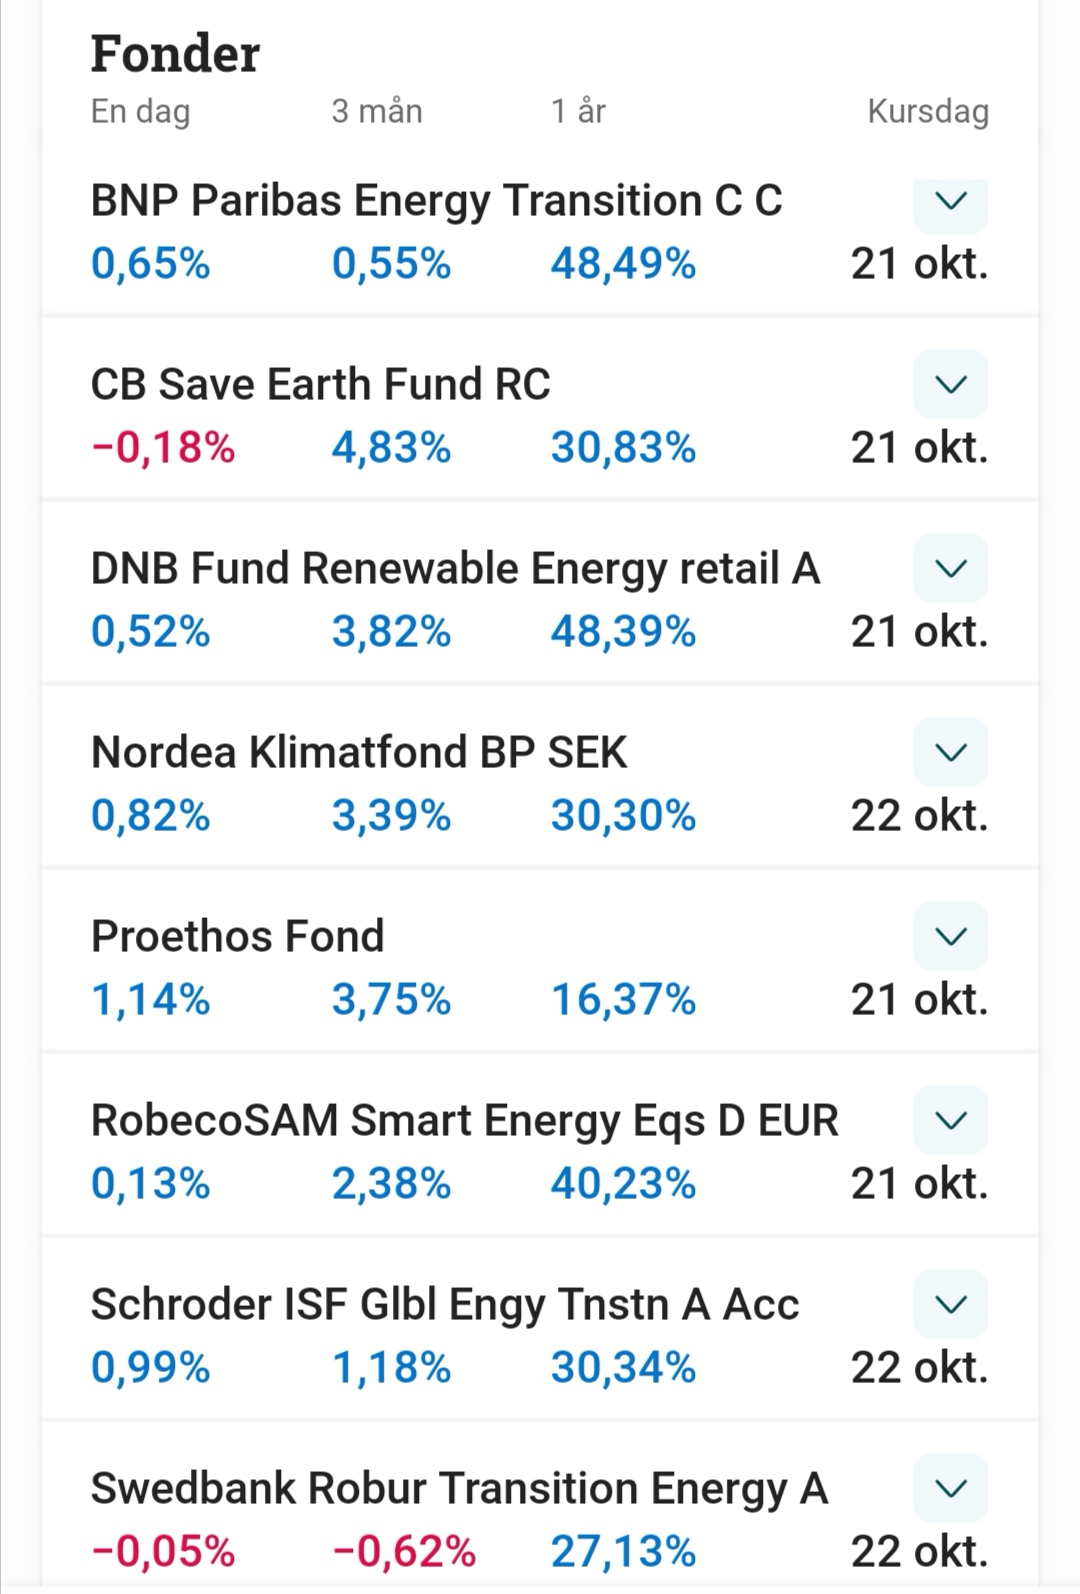1080x1594 pixels.
Task: Open Swedbank Robur Transition Energy A
Action: coord(459,1489)
